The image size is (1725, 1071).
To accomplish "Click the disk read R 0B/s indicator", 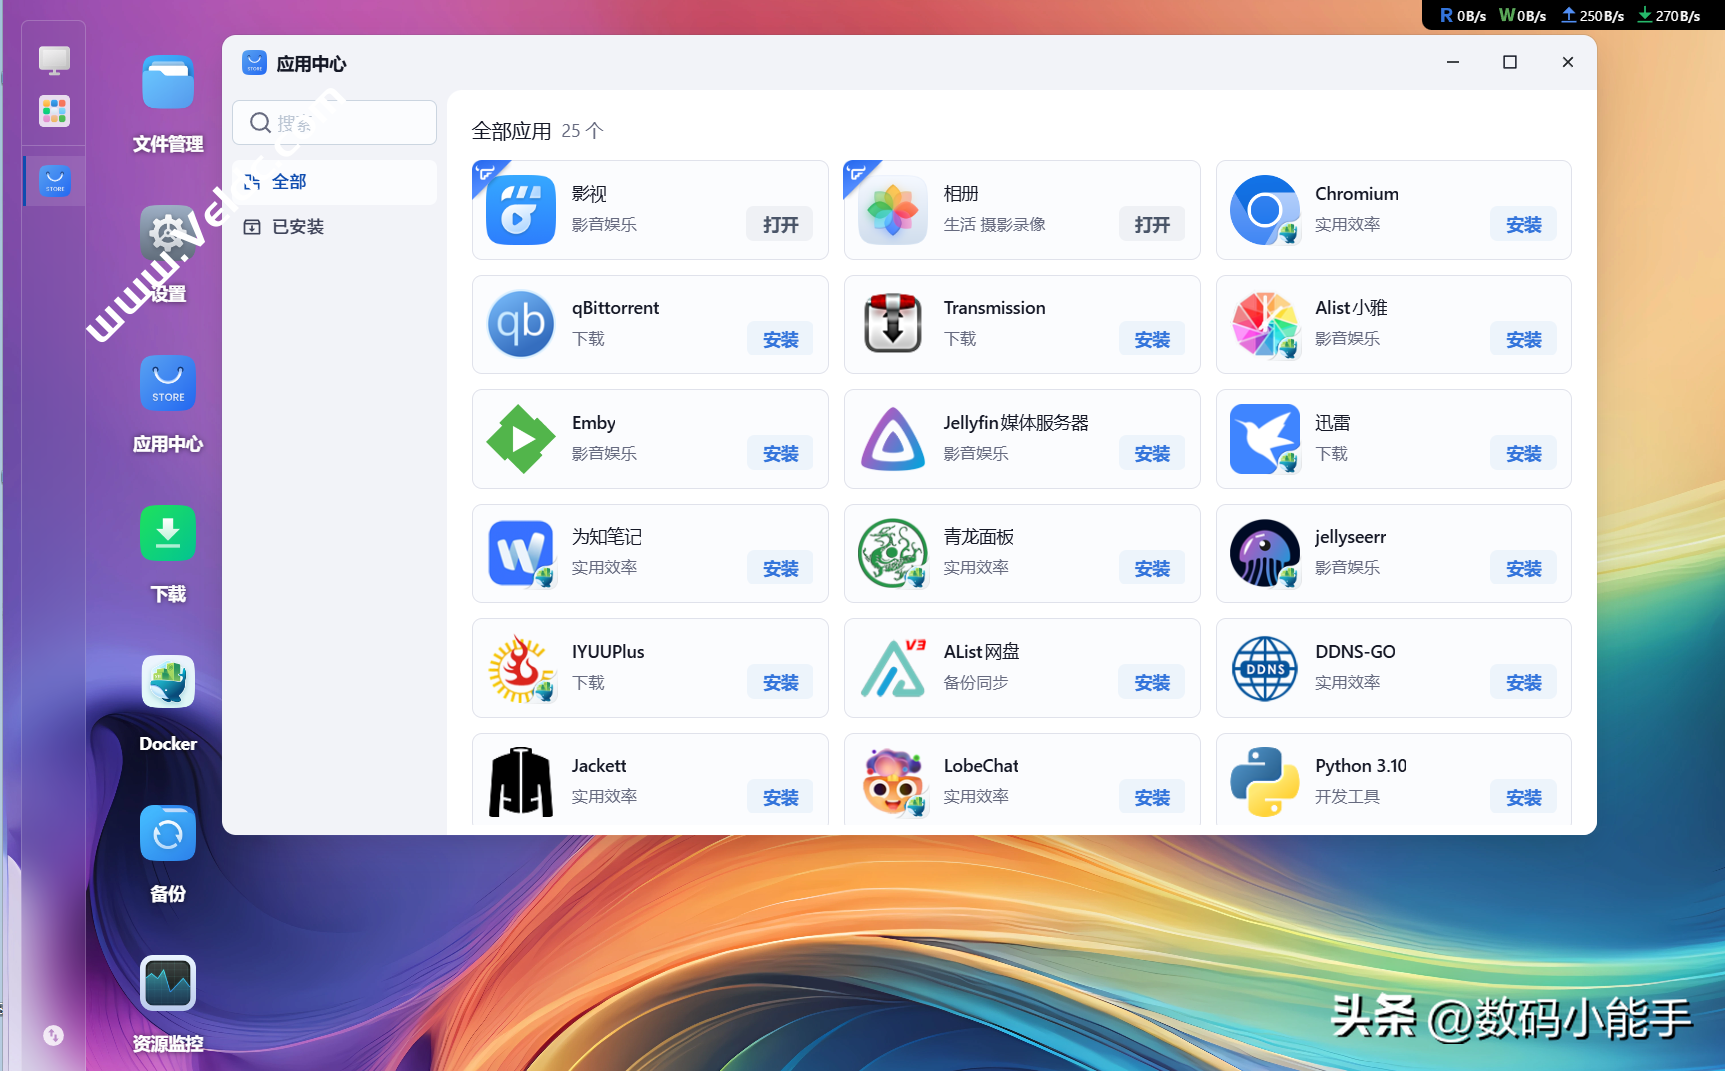I will (x=1463, y=15).
